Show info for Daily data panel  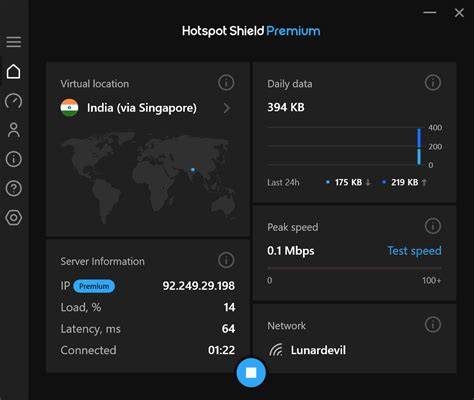click(433, 83)
